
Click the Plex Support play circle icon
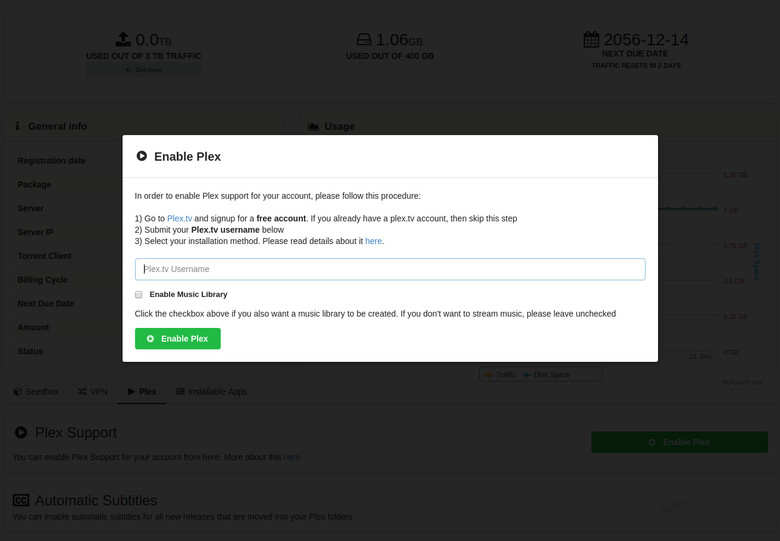(x=21, y=432)
